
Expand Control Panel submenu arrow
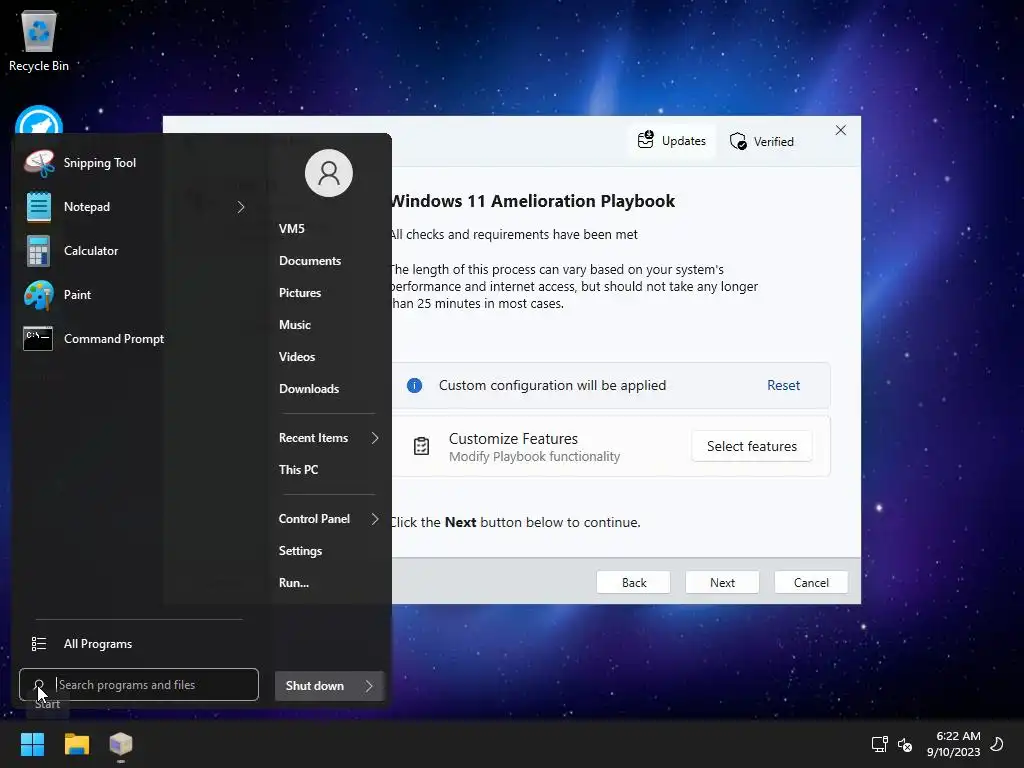pos(375,519)
